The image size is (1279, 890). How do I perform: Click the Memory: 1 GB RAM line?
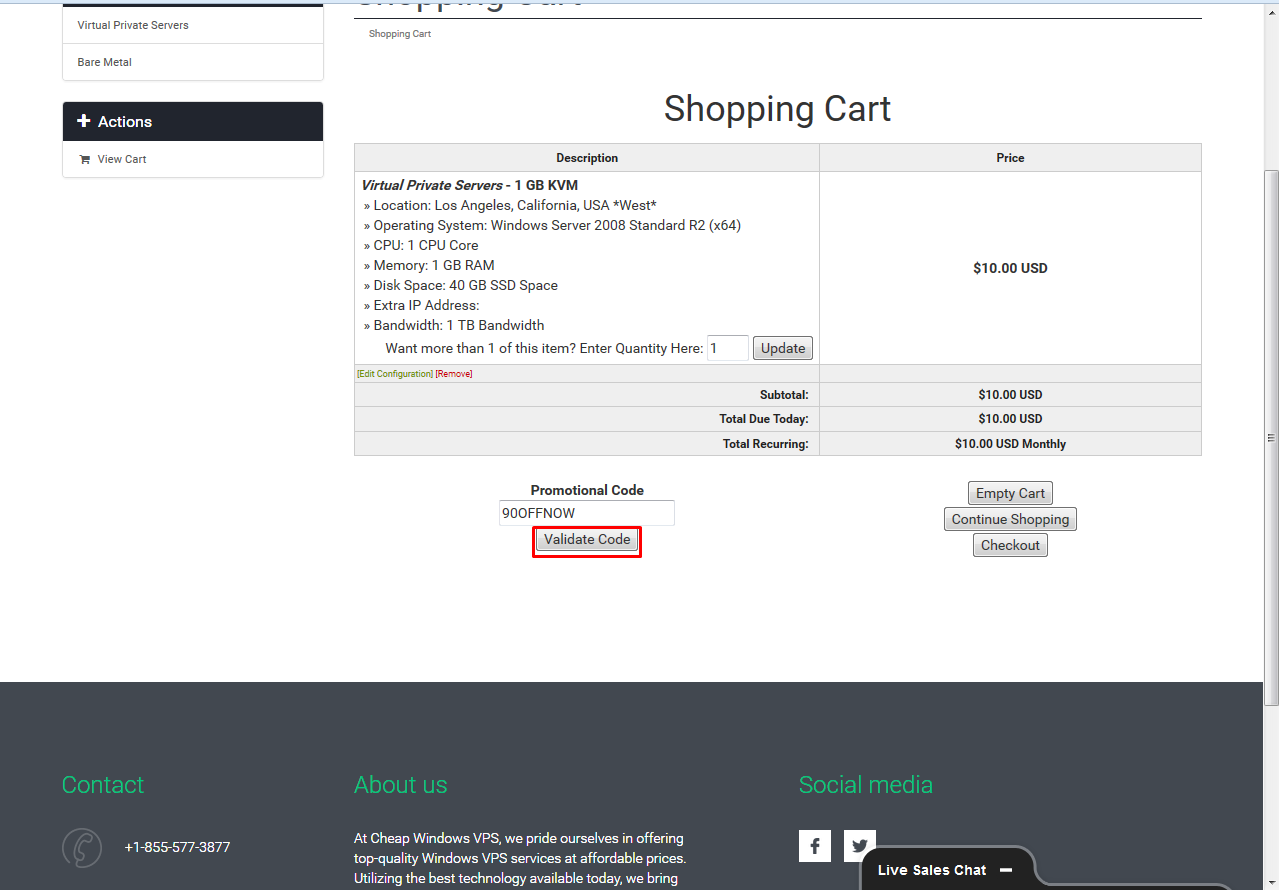pyautogui.click(x=429, y=265)
